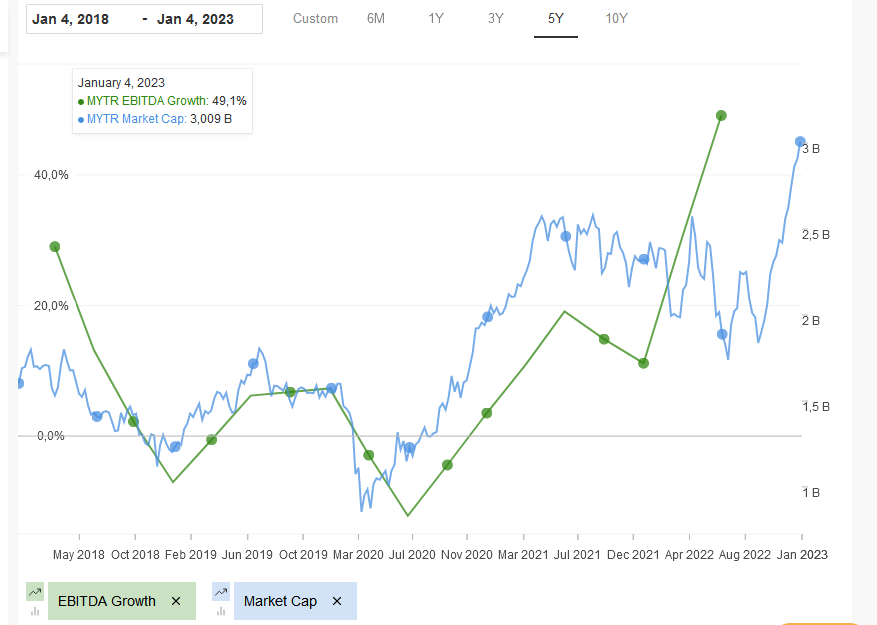Switch to the 3Y range
877x625 pixels.
coord(495,18)
